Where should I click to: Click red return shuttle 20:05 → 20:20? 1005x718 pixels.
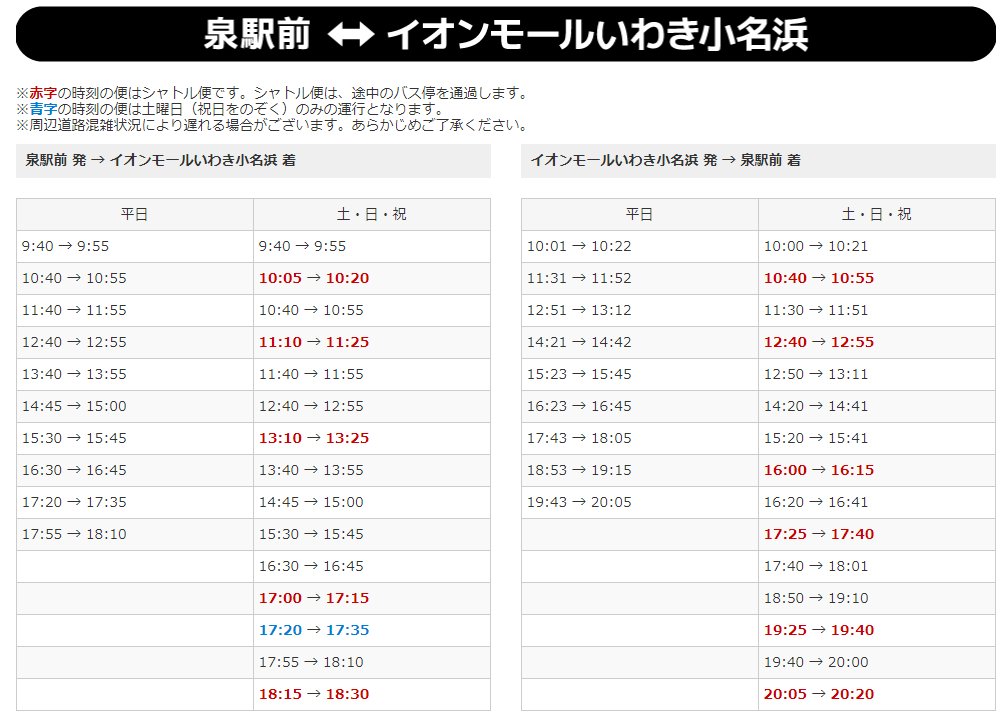coord(819,694)
